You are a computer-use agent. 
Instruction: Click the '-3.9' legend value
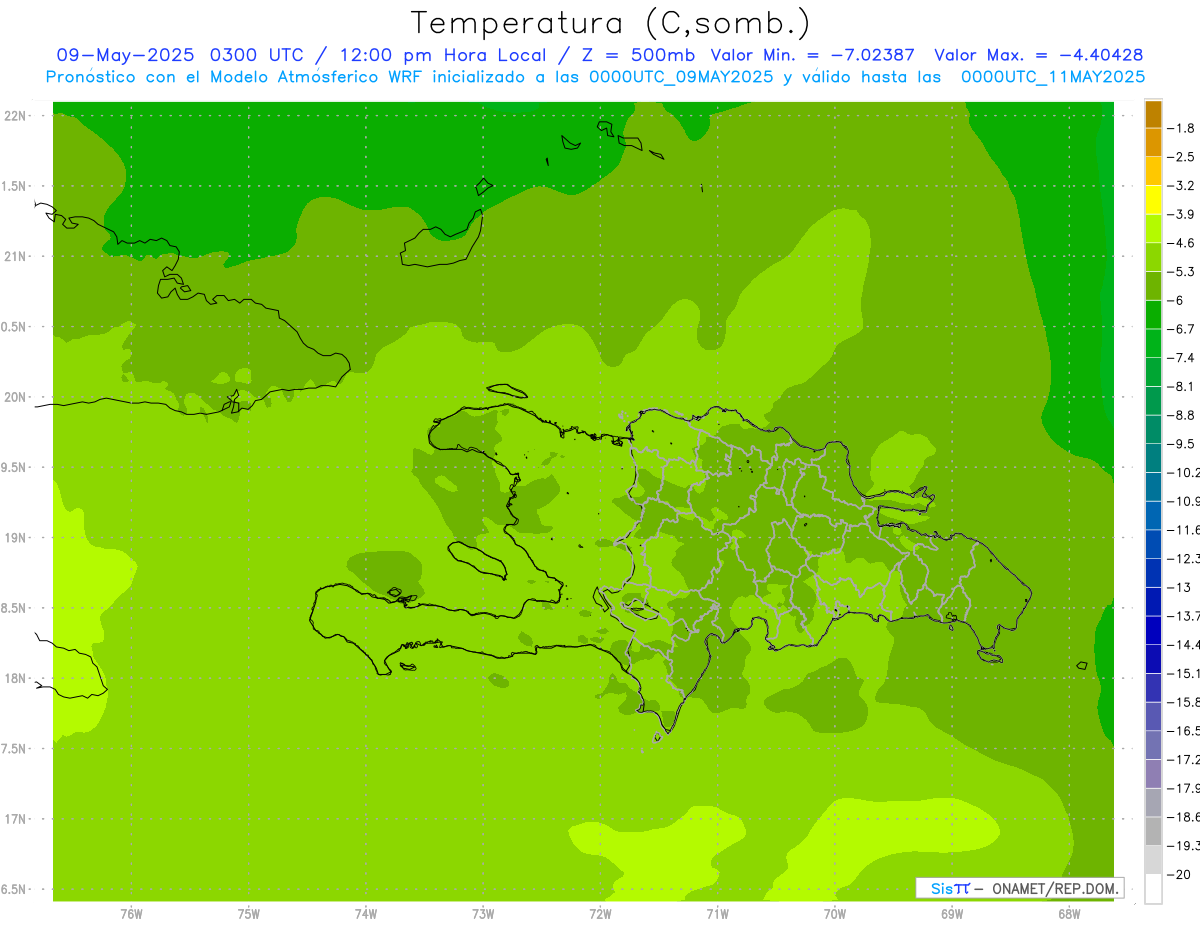pyautogui.click(x=1181, y=214)
